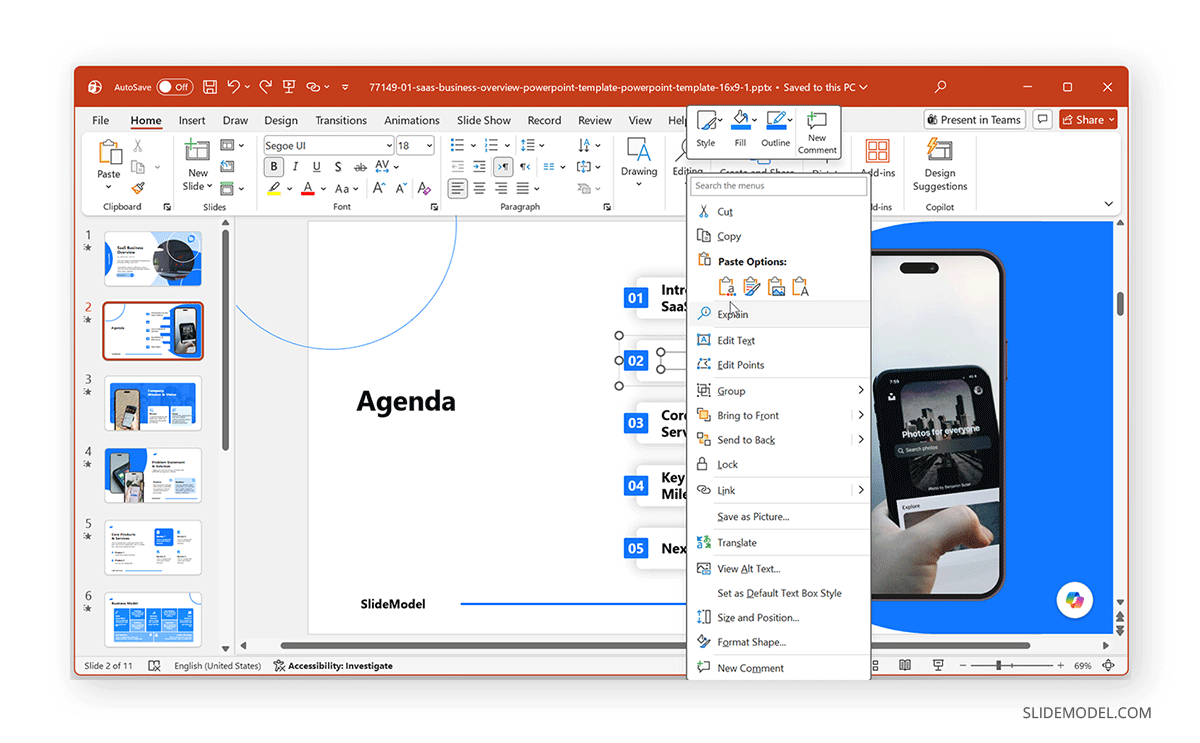Add New Comment from mini toolbar
The height and width of the screenshot is (743, 1200).
coord(817,133)
